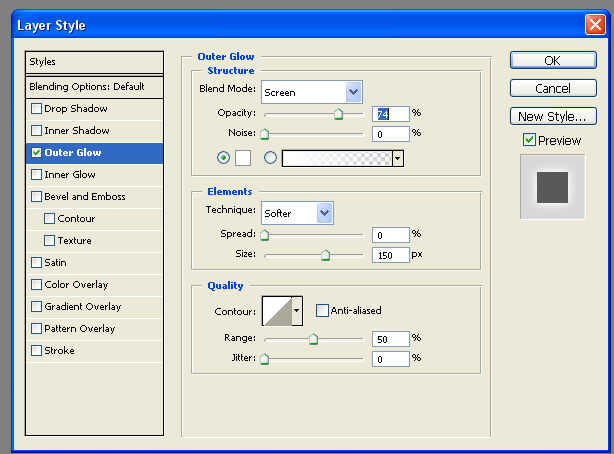614x454 pixels.
Task: Select the Gradient Overlay label
Action: point(83,306)
